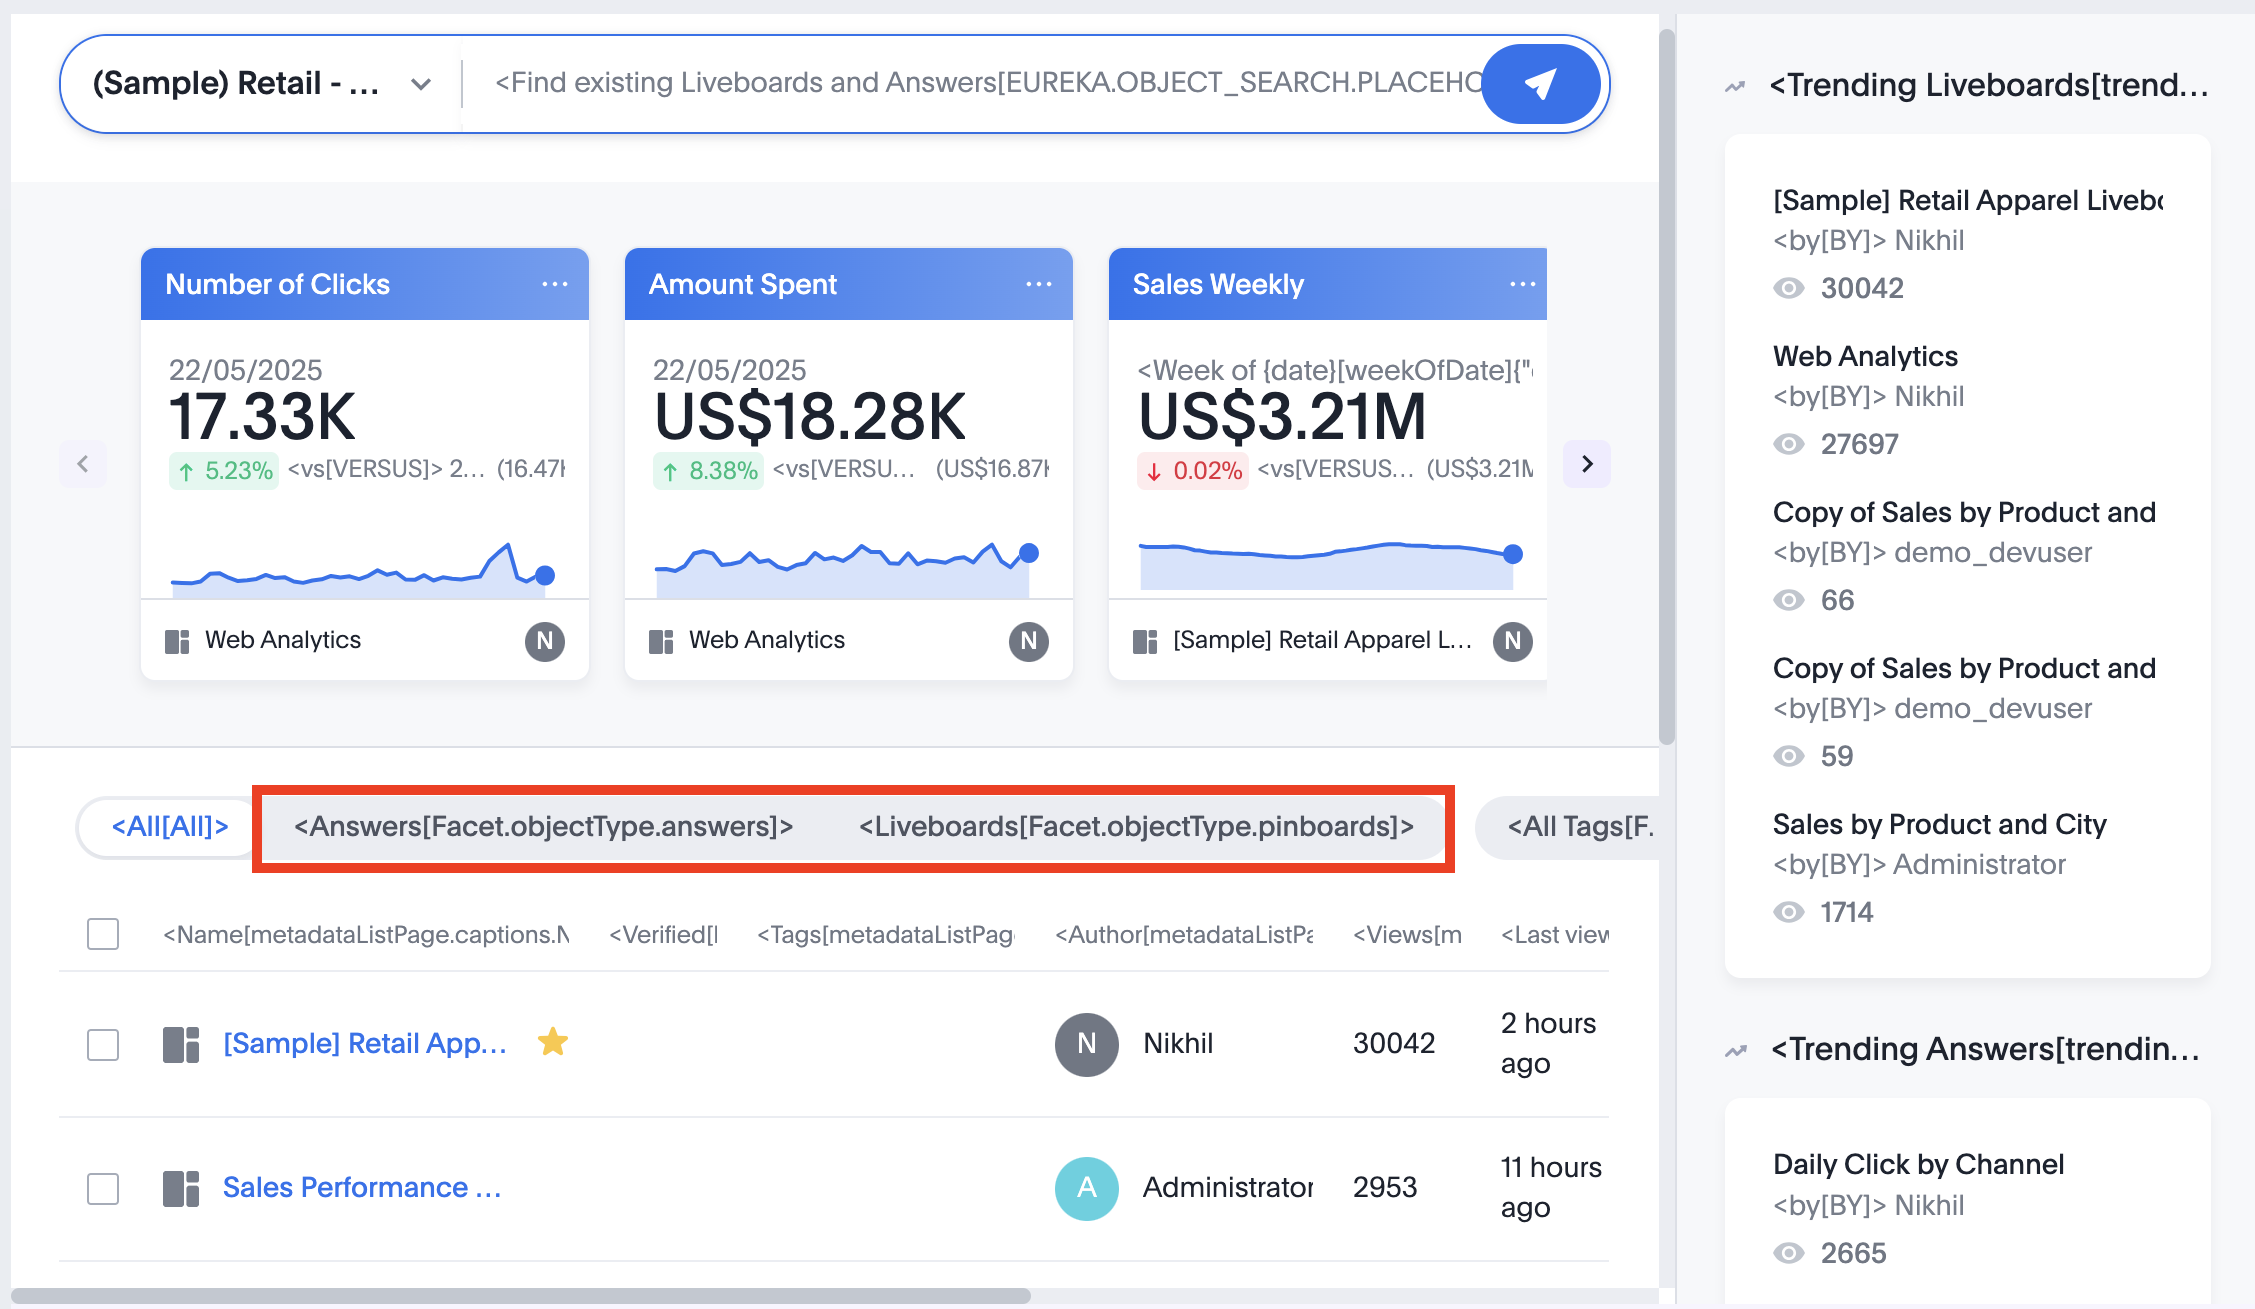Screen dimensions: 2255x1309
Task: Click the N avatar on the Sales Weekly card
Action: 1512,641
